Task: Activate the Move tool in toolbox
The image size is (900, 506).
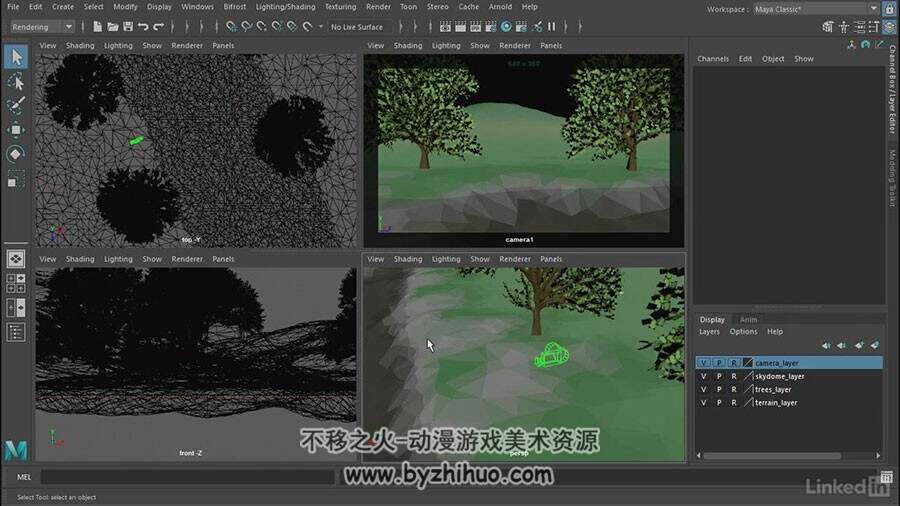Action: coord(15,130)
